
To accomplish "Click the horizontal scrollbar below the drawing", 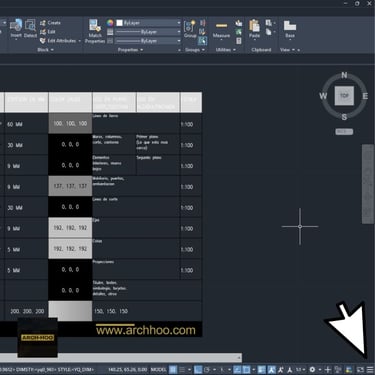I will pos(120,358).
